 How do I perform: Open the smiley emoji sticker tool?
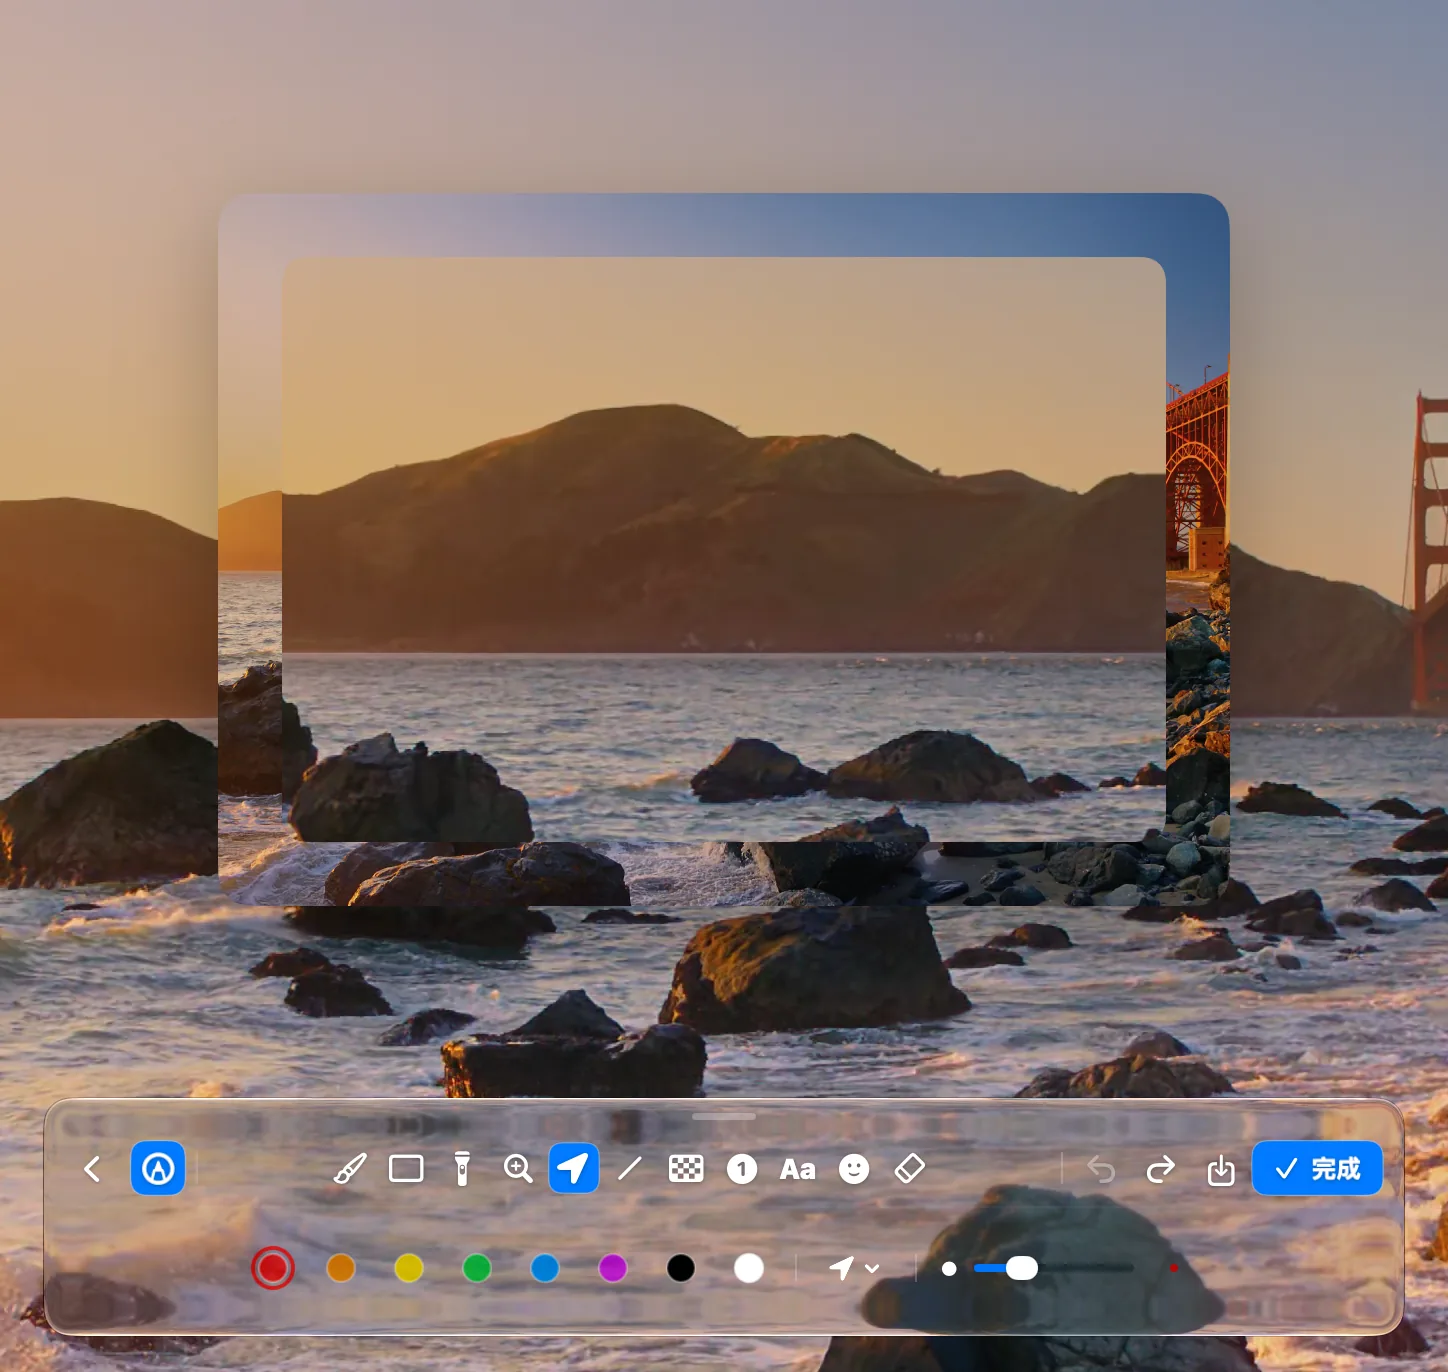pos(854,1169)
